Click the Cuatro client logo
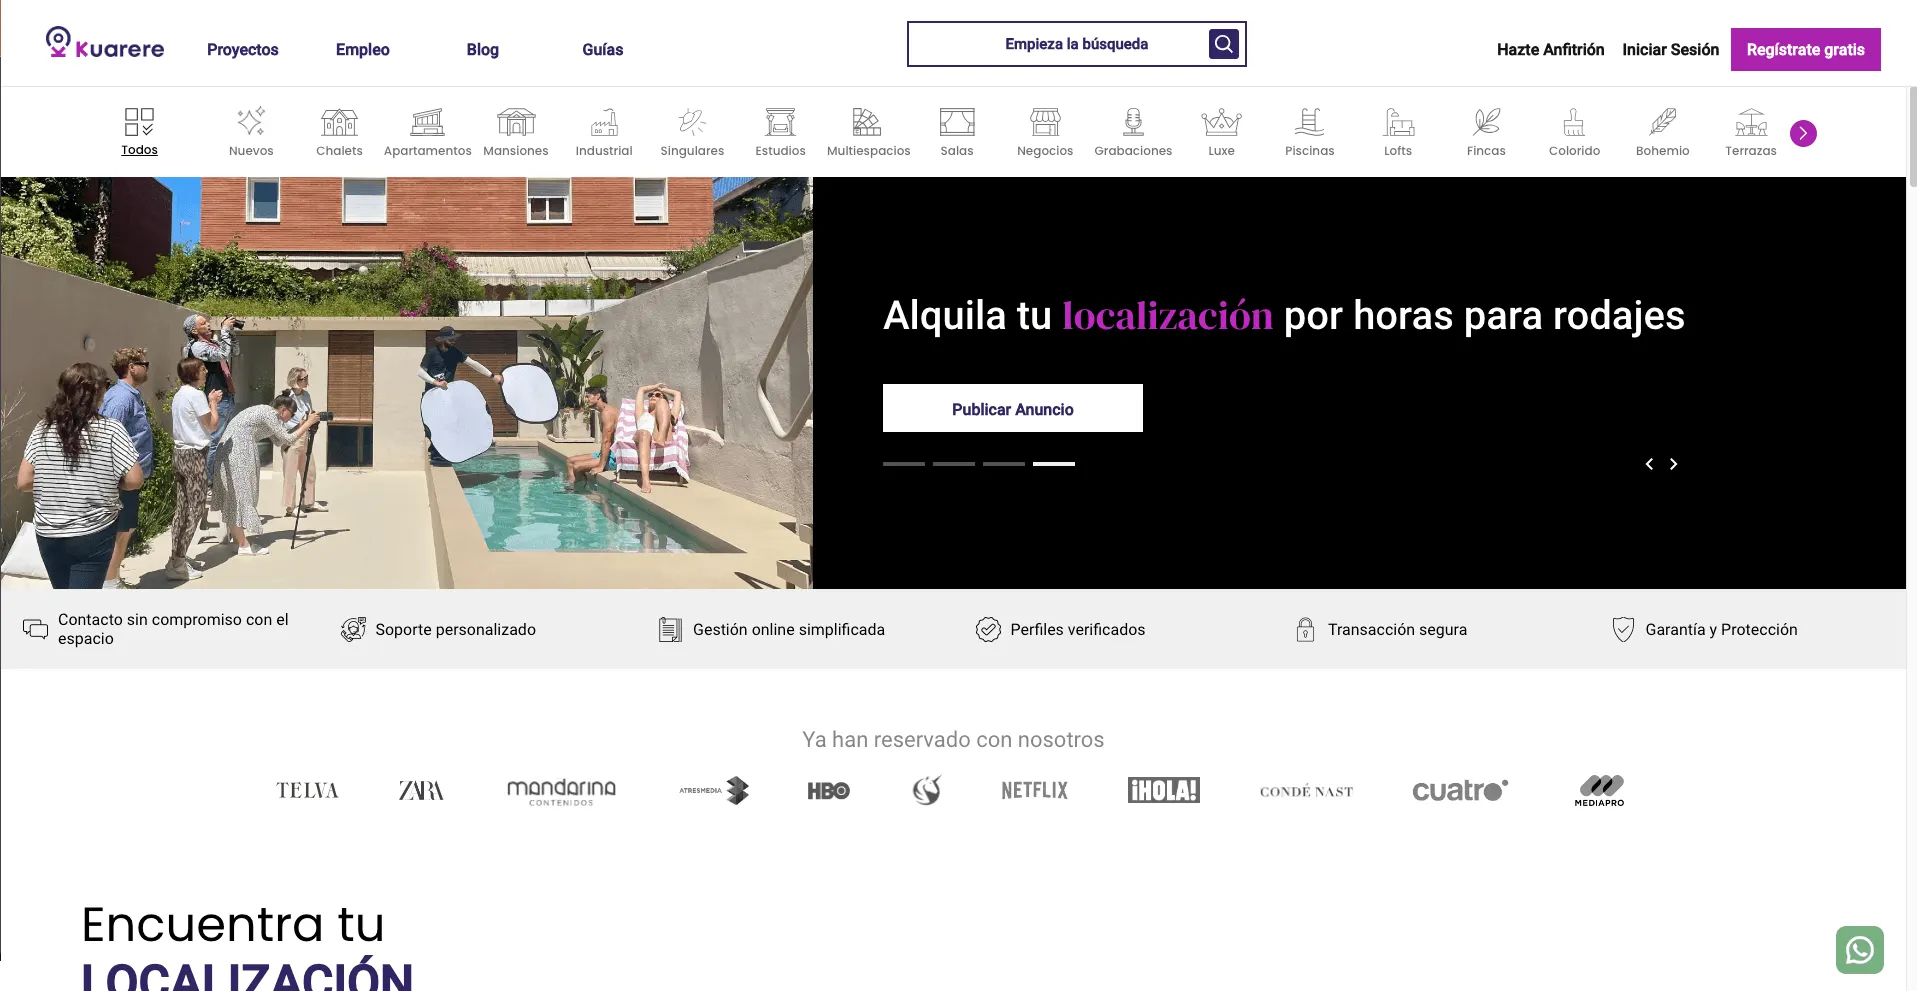1917x991 pixels. pyautogui.click(x=1460, y=790)
